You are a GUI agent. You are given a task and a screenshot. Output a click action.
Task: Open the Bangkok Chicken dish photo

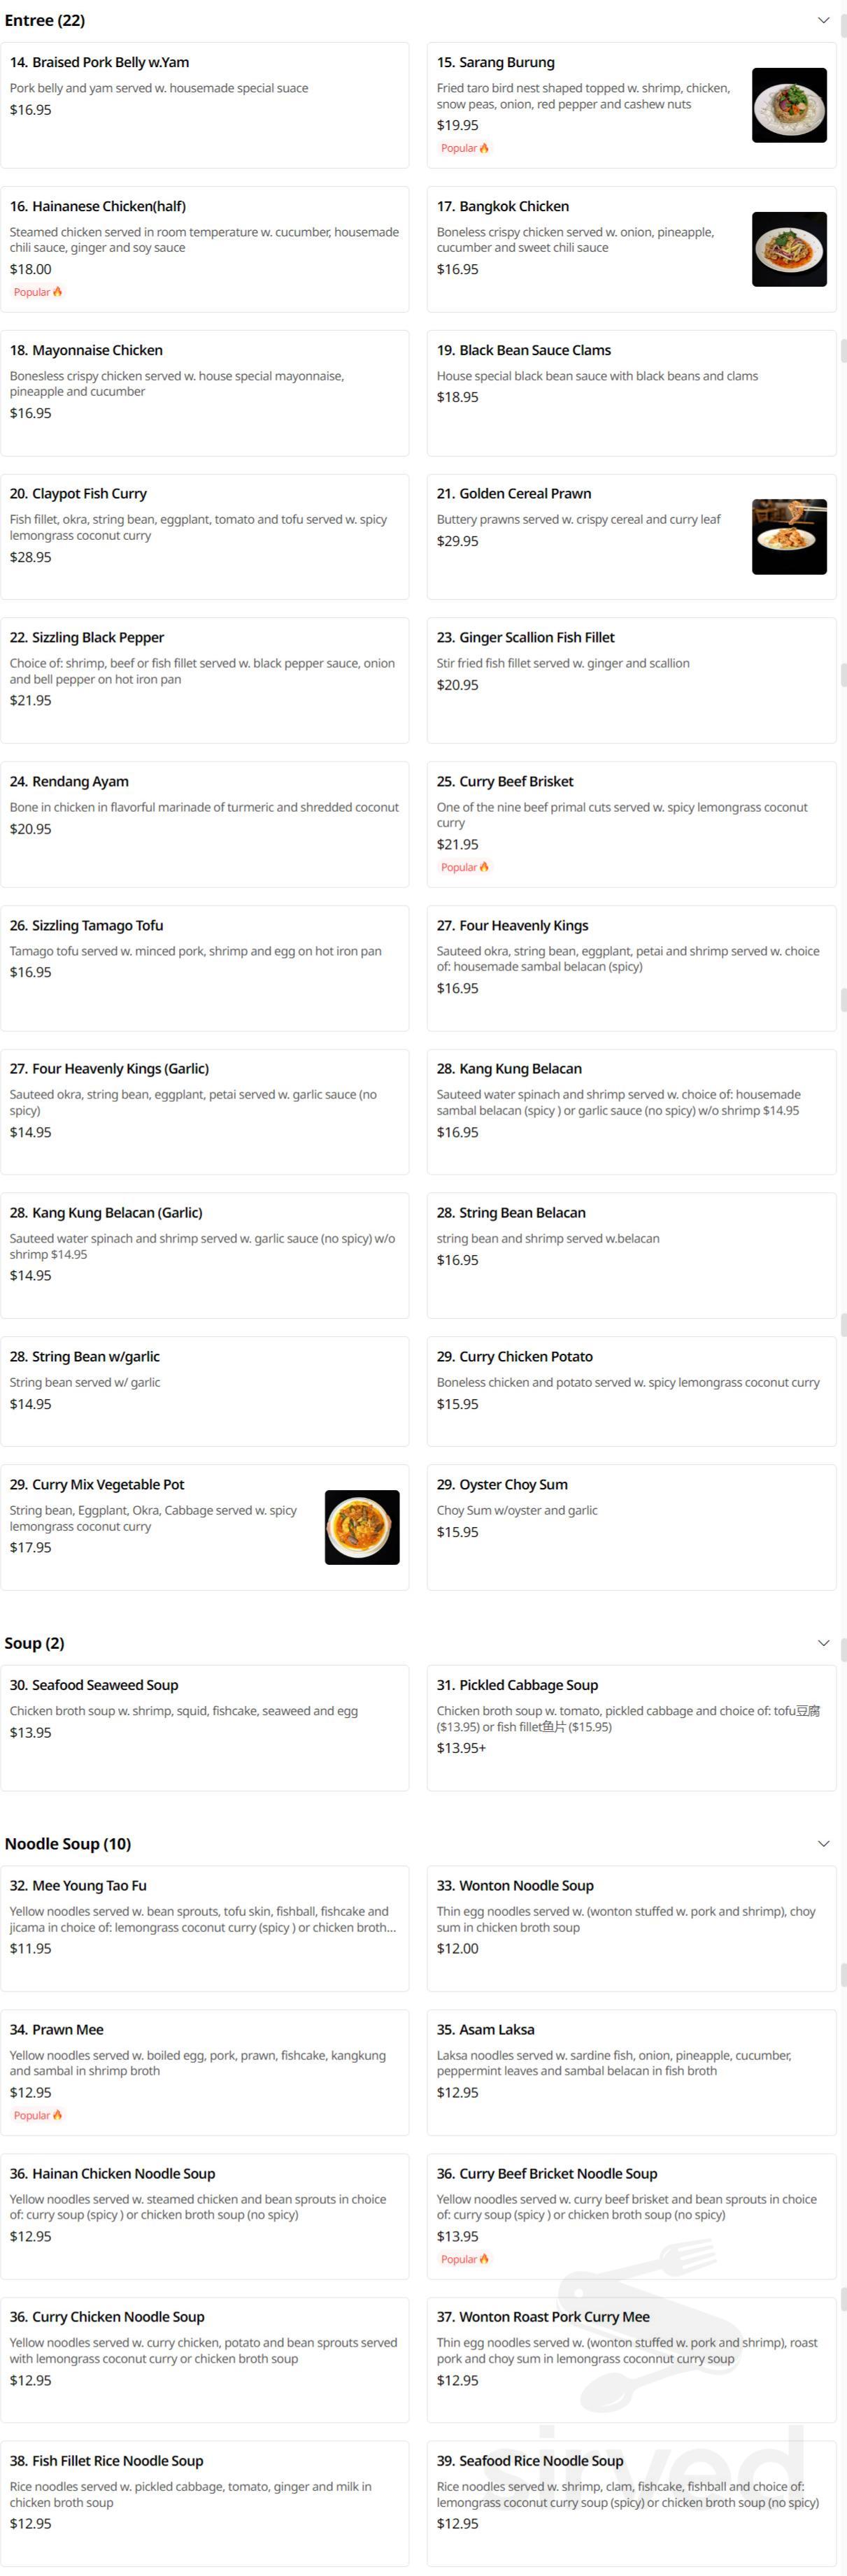click(789, 249)
